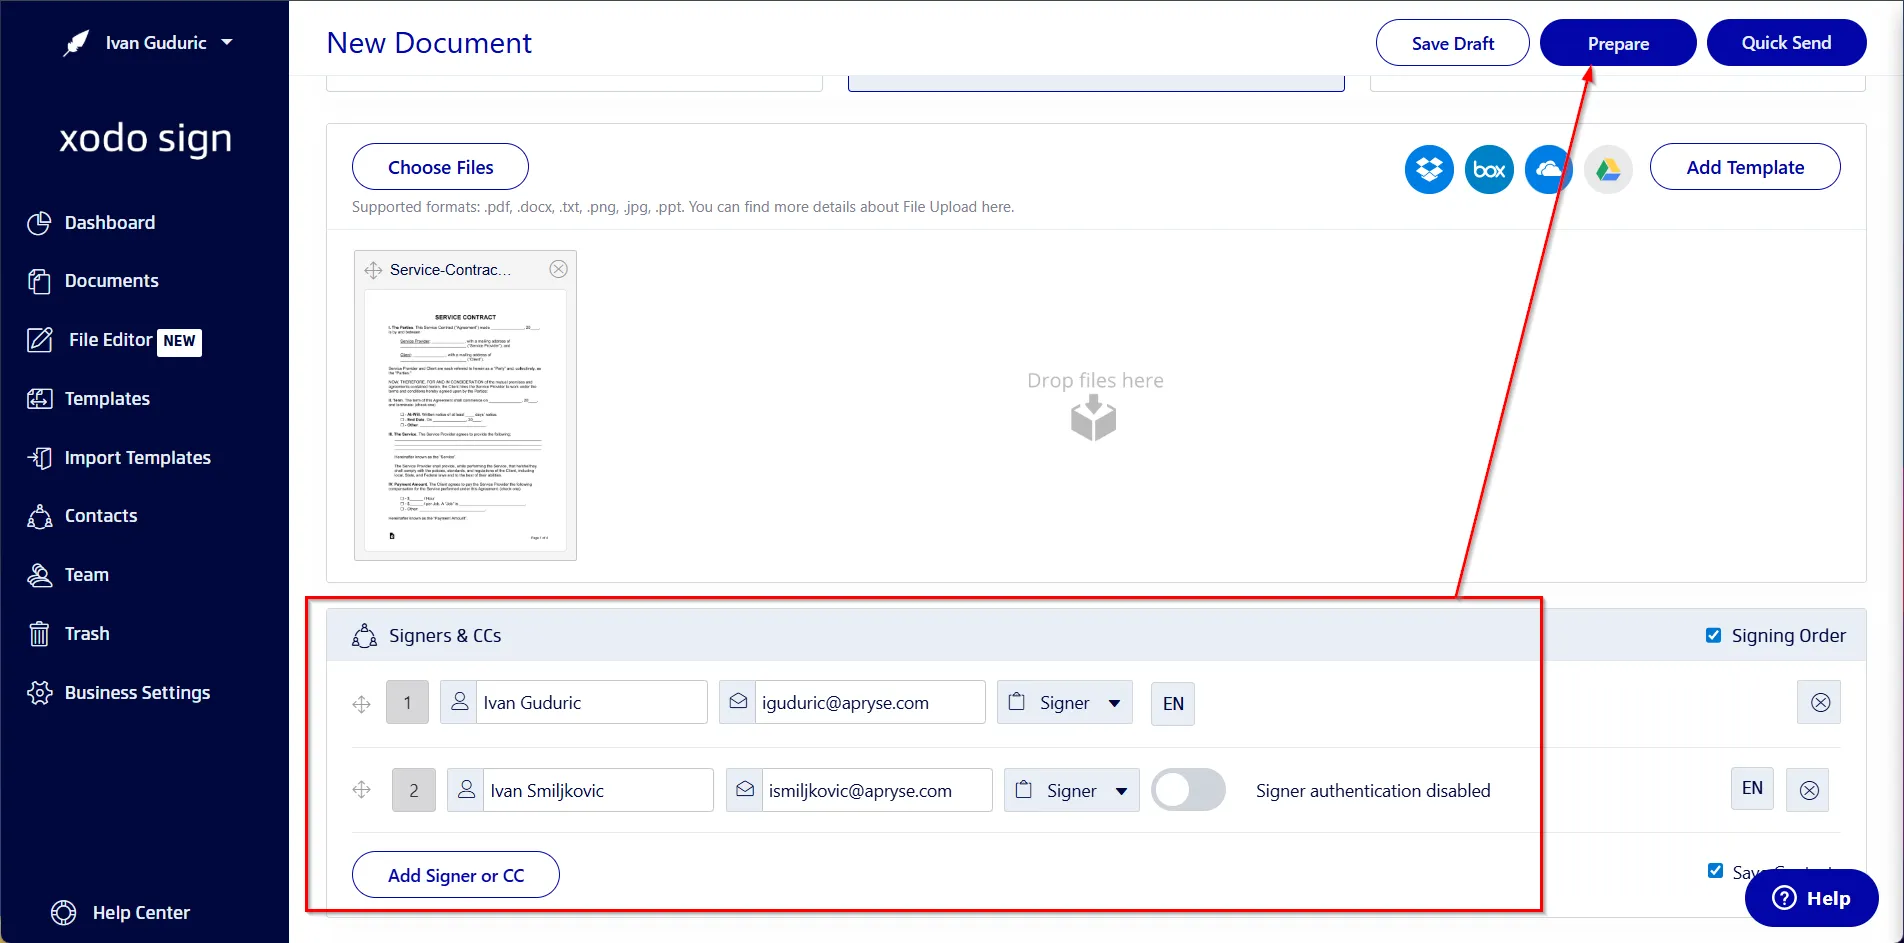Remove signer Ivan Smiljkovic
Screen dimensions: 1904x943
pos(1808,790)
